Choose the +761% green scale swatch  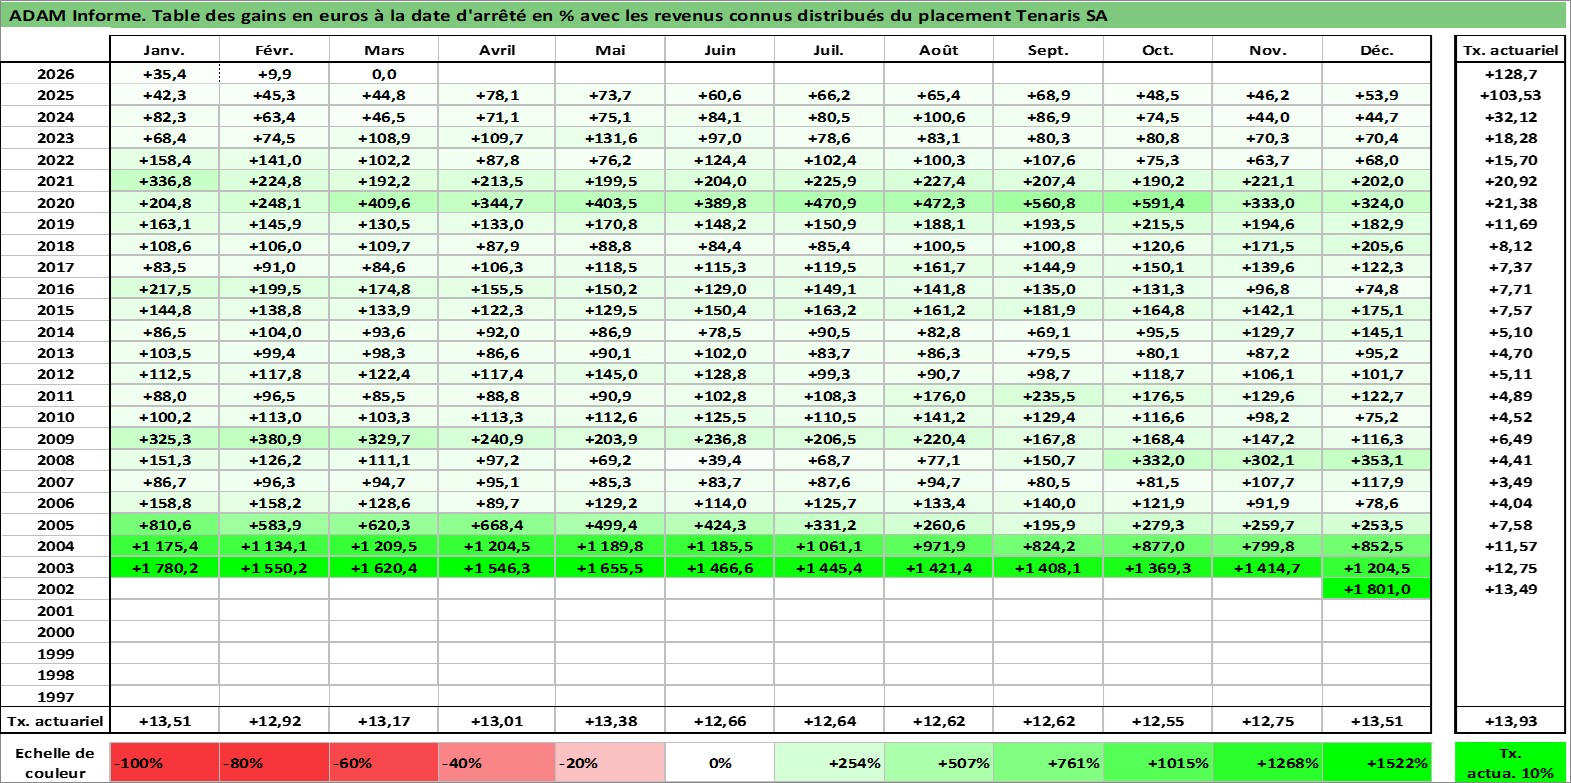click(x=1048, y=762)
